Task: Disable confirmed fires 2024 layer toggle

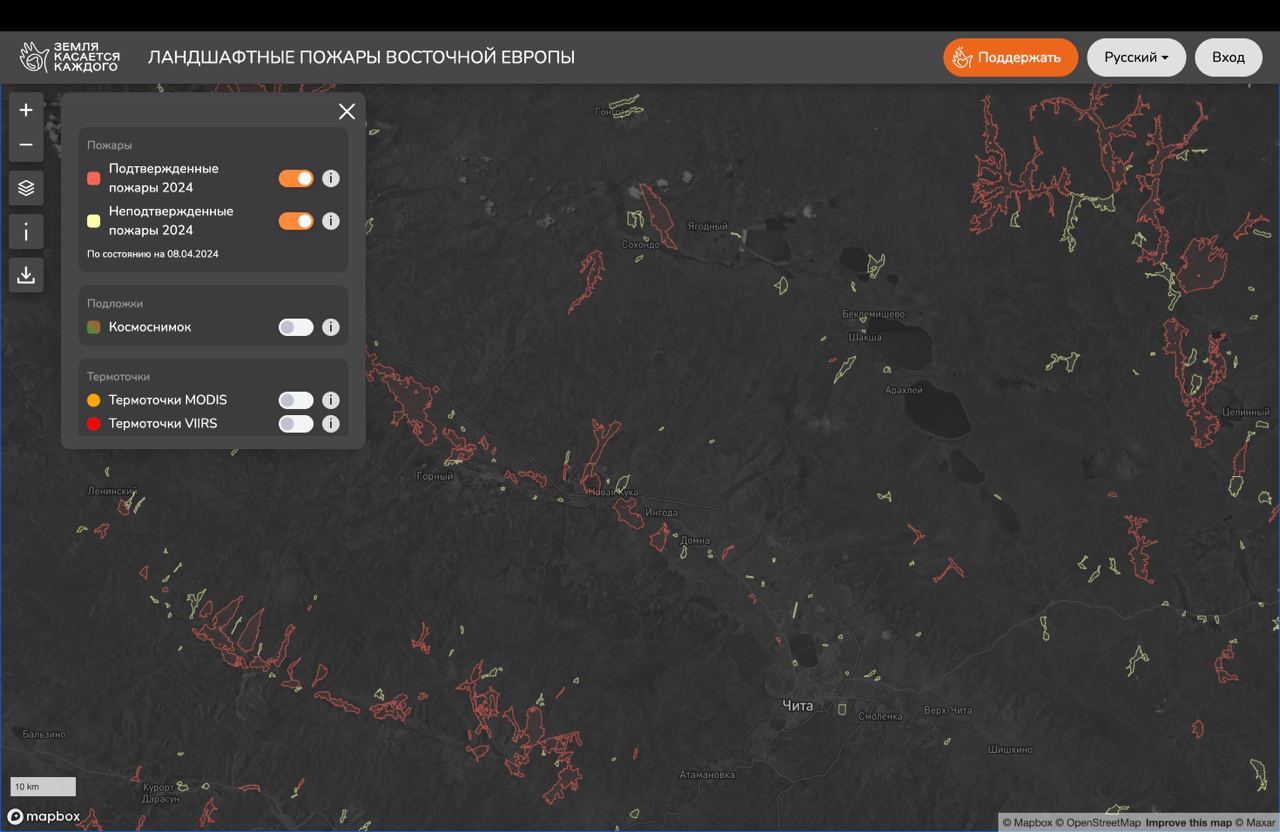Action: pos(296,178)
